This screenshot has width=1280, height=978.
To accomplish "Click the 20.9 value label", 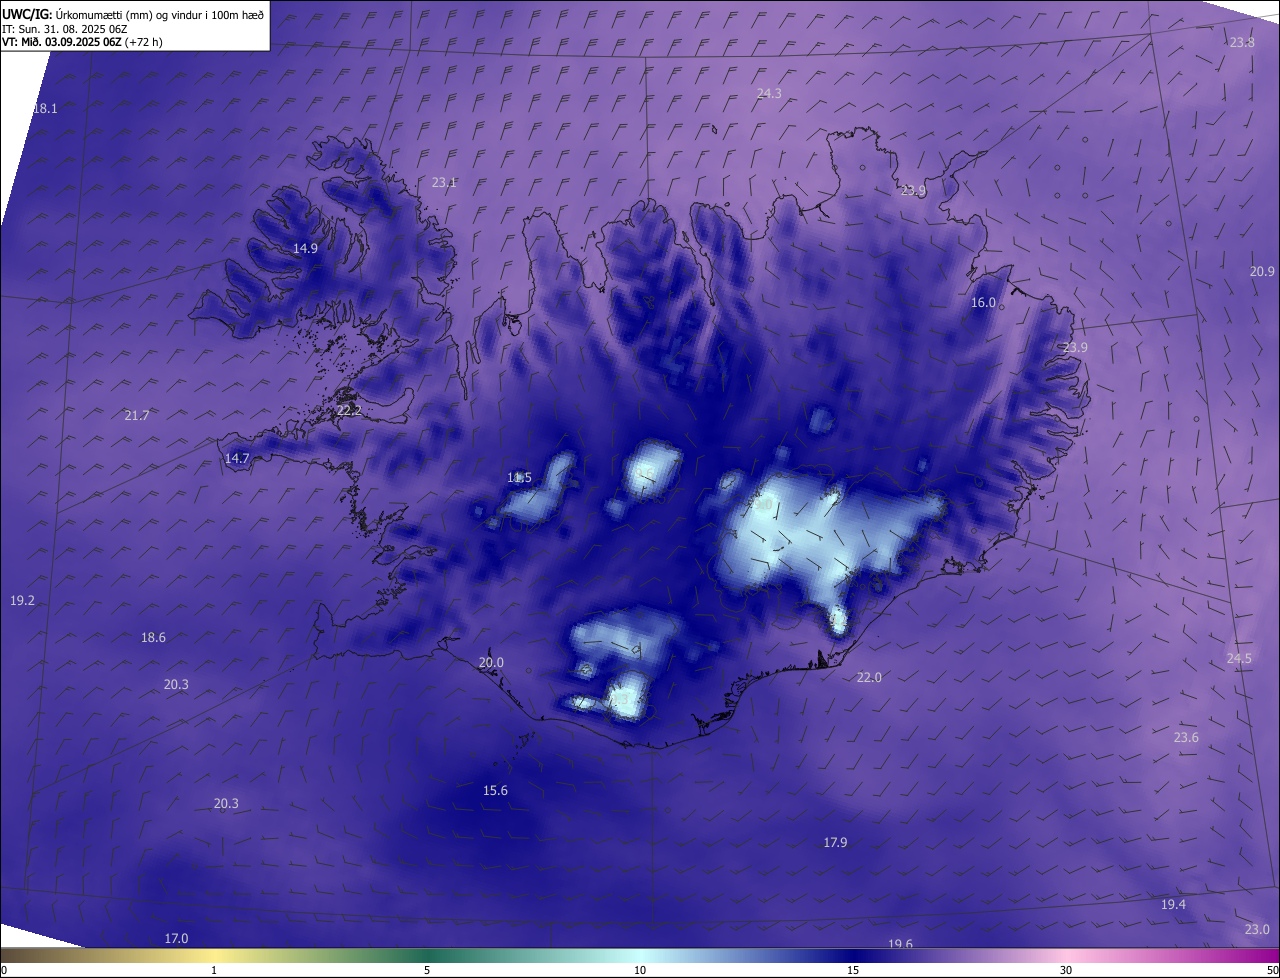I will 1262,271.
